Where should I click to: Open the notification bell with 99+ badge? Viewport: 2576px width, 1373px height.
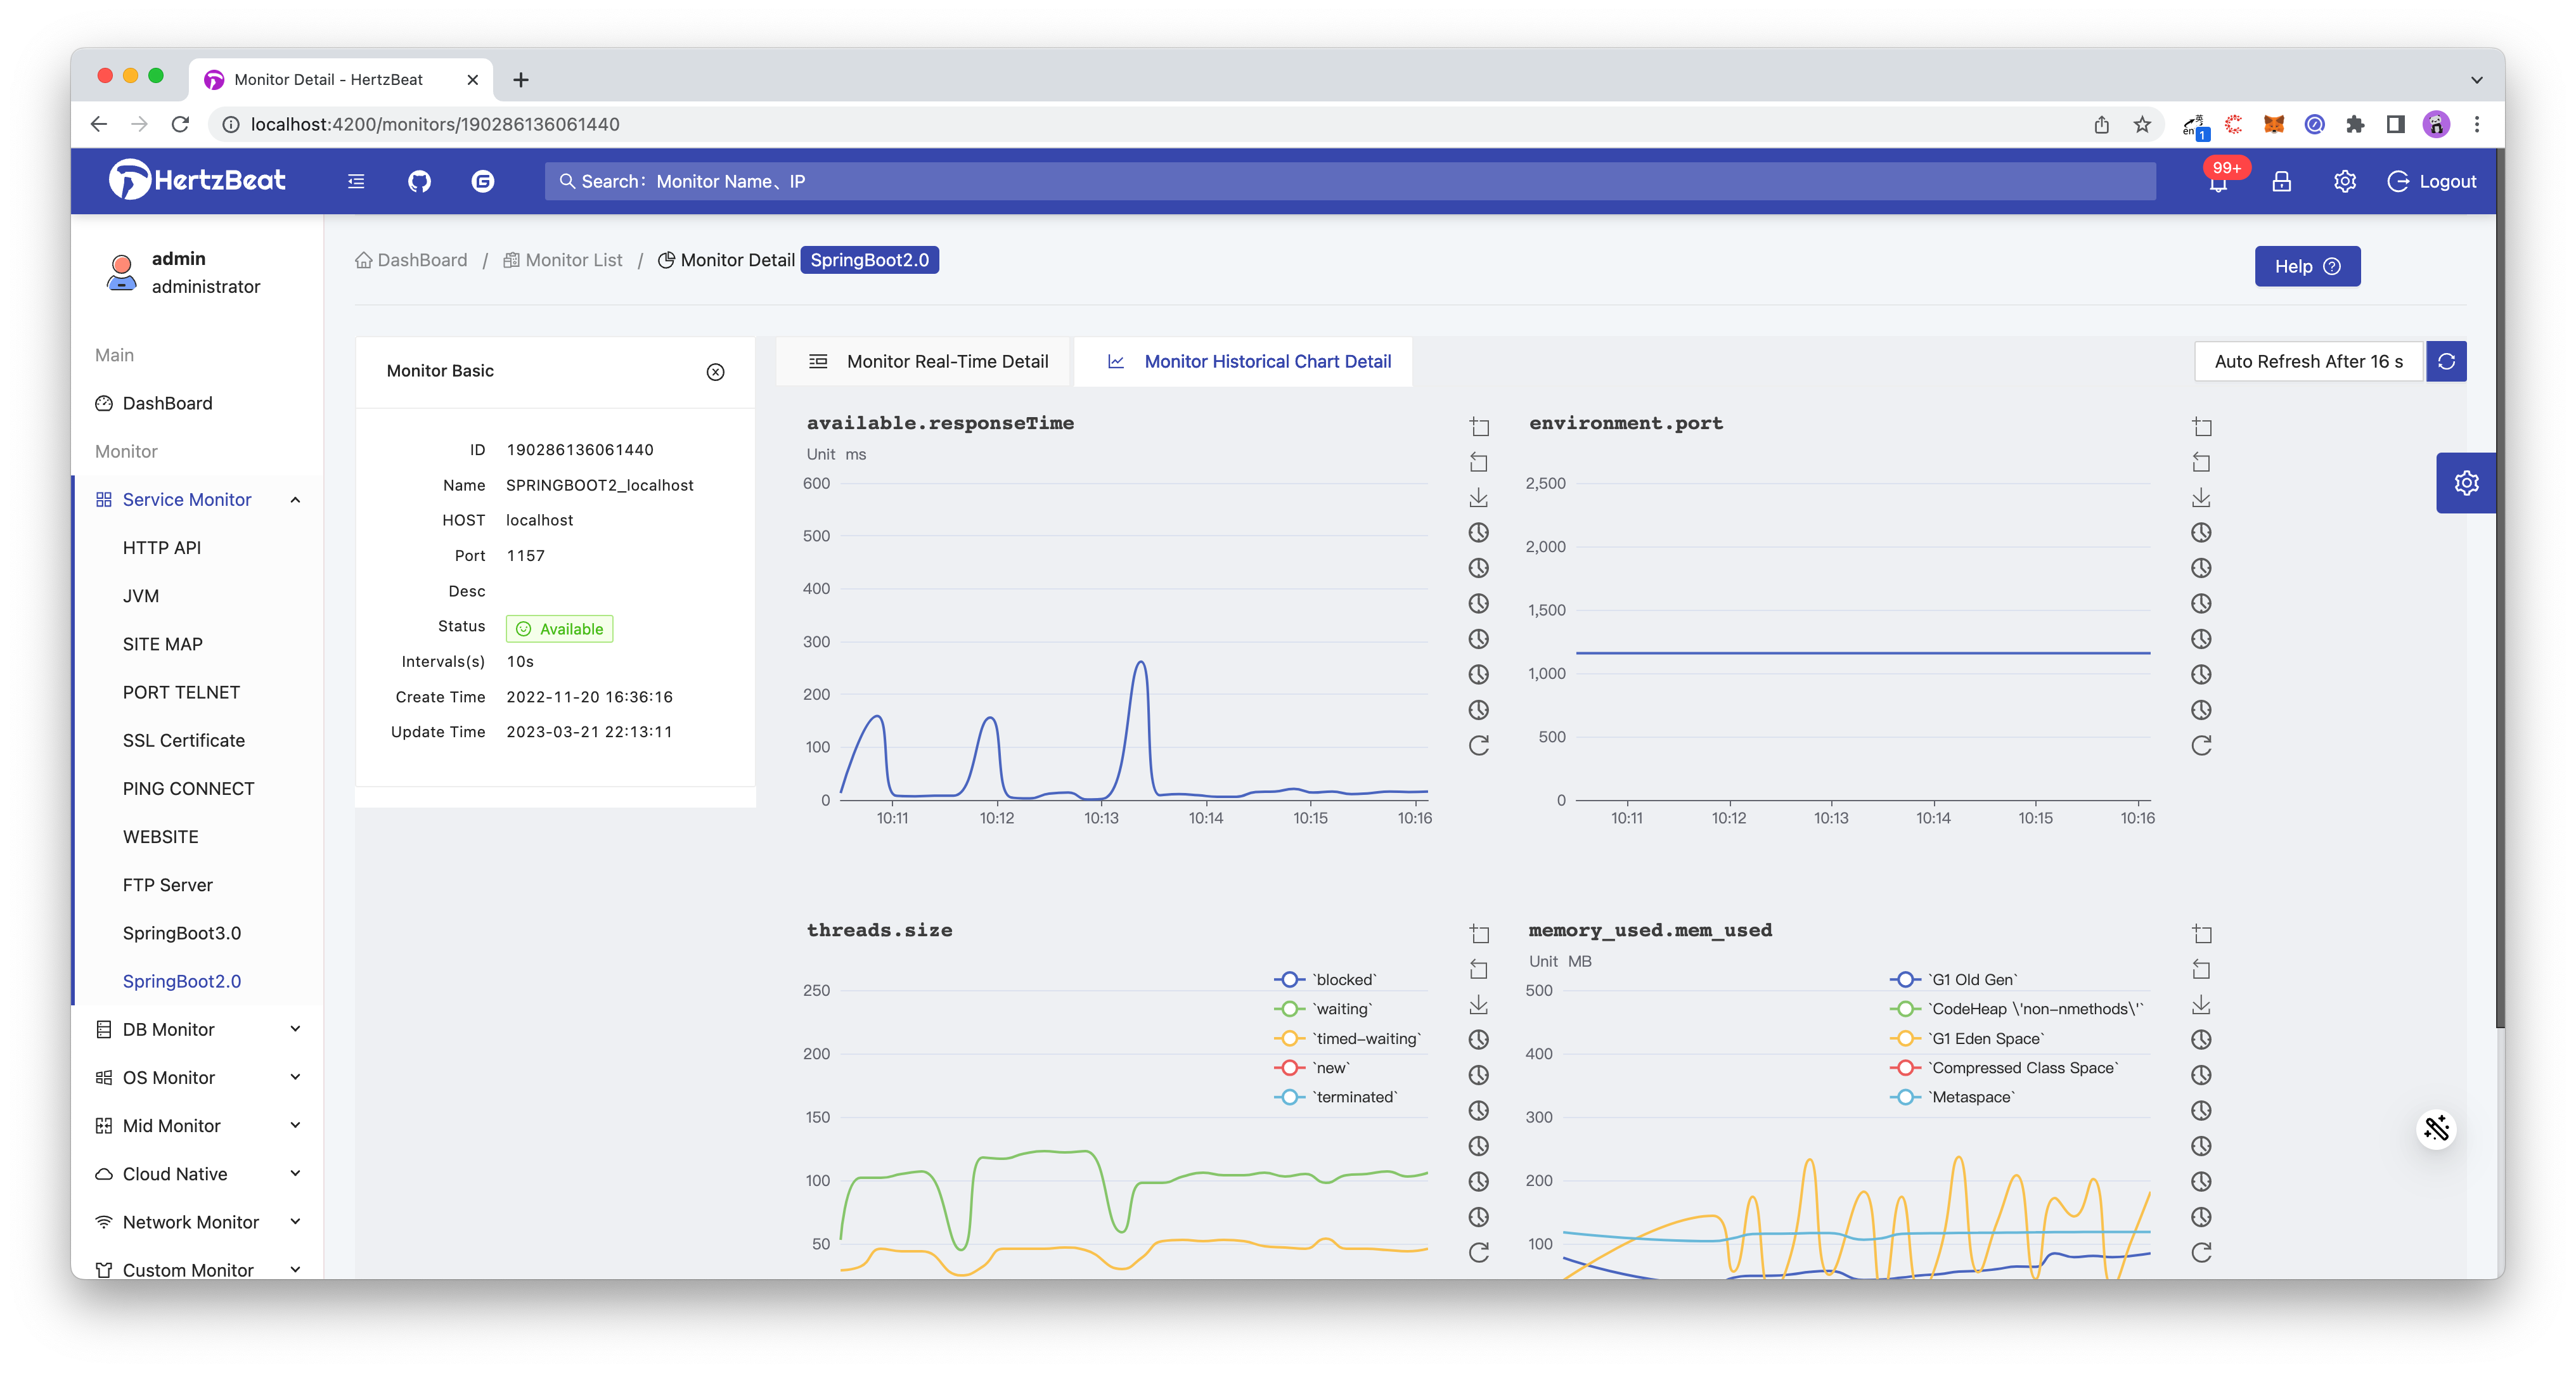2218,182
